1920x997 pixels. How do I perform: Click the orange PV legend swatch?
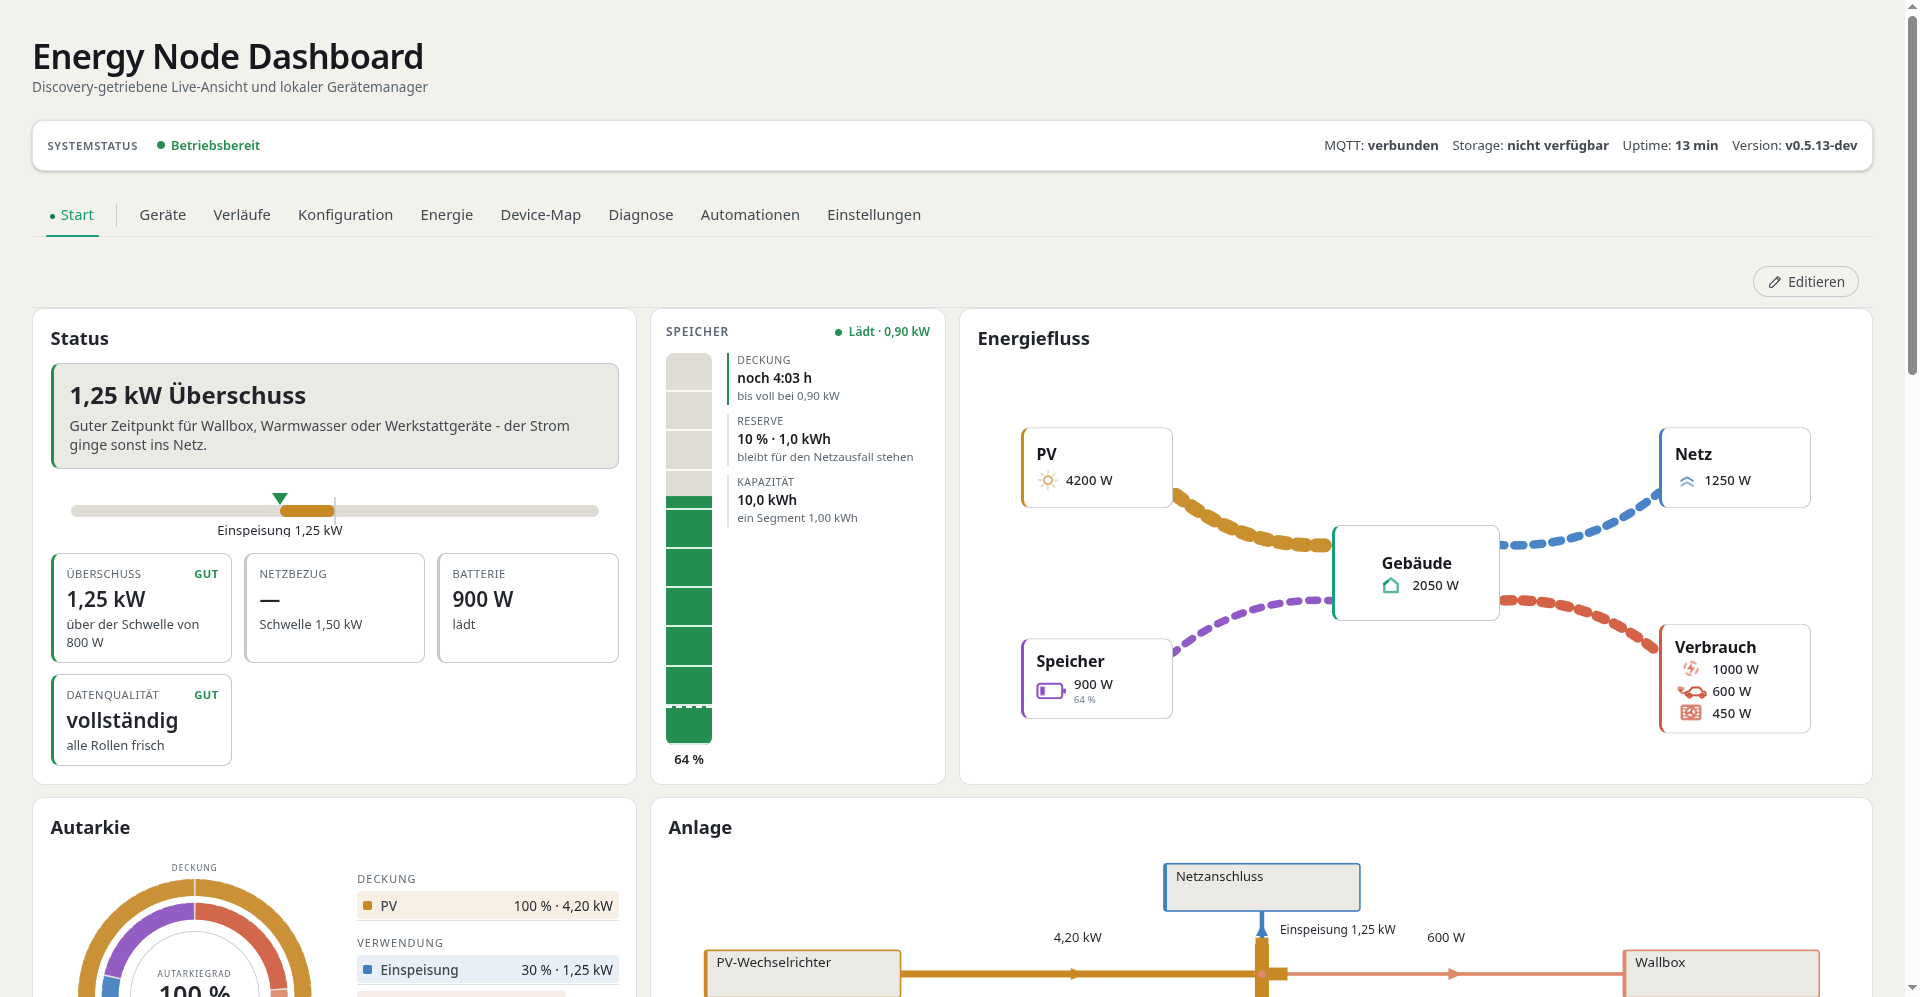pos(368,906)
